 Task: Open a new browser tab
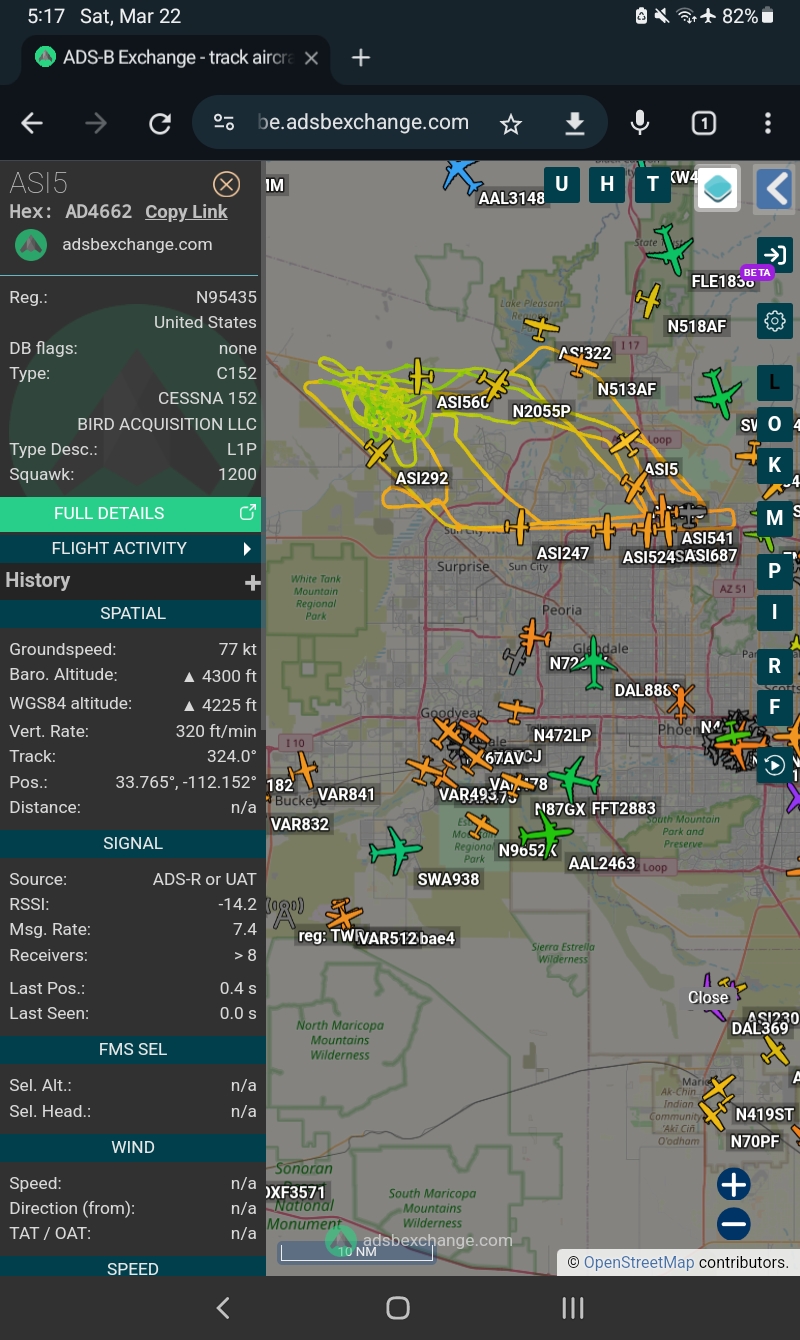[x=361, y=58]
